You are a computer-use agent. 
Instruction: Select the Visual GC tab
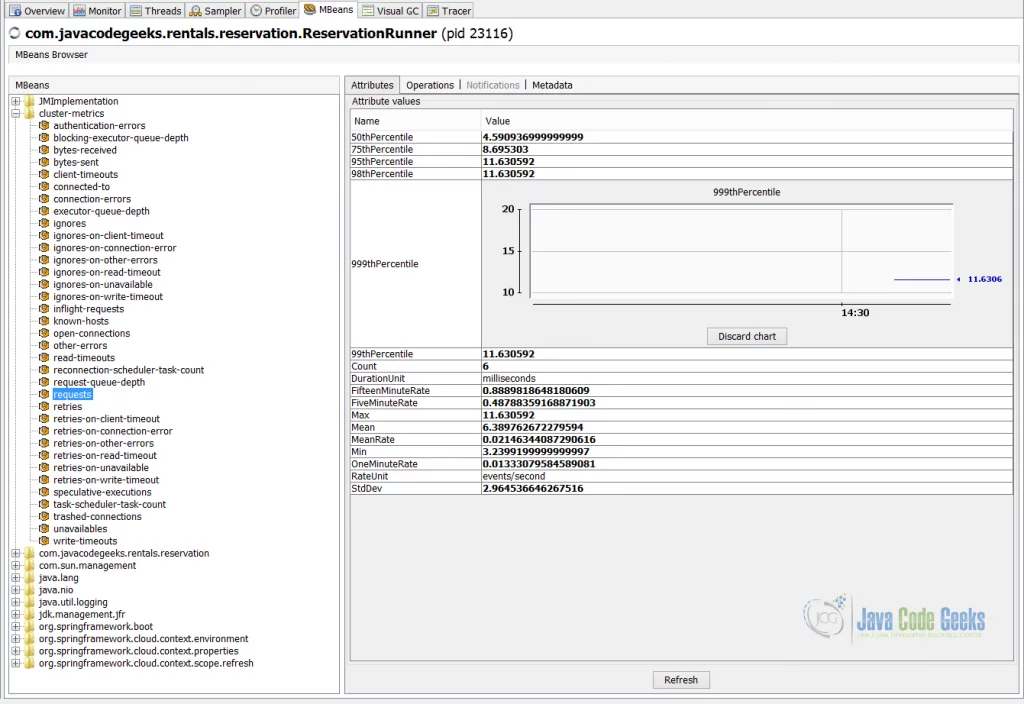[x=391, y=10]
